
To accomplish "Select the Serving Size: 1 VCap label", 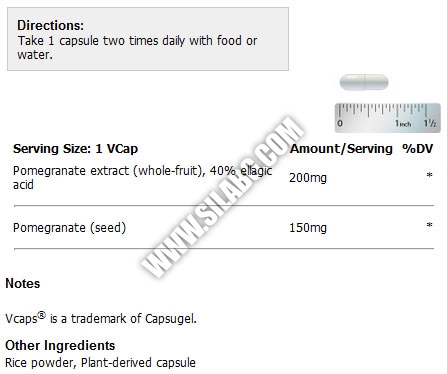I will (75, 149).
